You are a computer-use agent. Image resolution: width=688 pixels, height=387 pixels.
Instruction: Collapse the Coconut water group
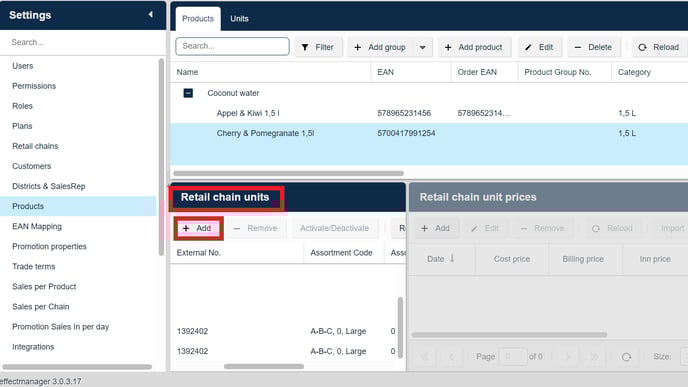click(x=188, y=93)
